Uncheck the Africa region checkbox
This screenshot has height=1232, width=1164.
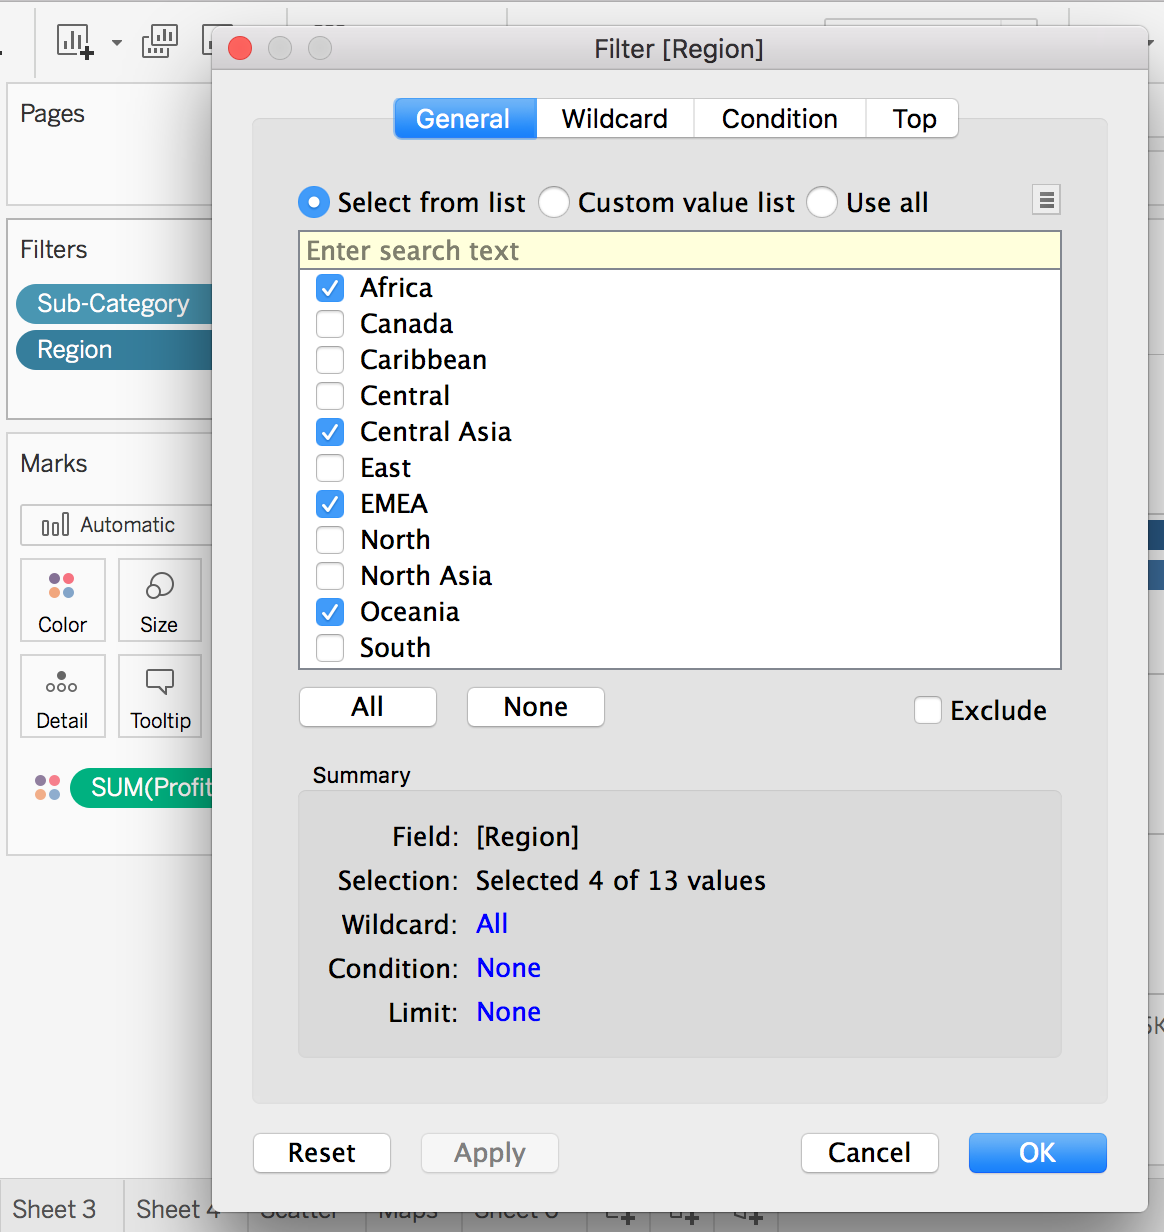[330, 288]
